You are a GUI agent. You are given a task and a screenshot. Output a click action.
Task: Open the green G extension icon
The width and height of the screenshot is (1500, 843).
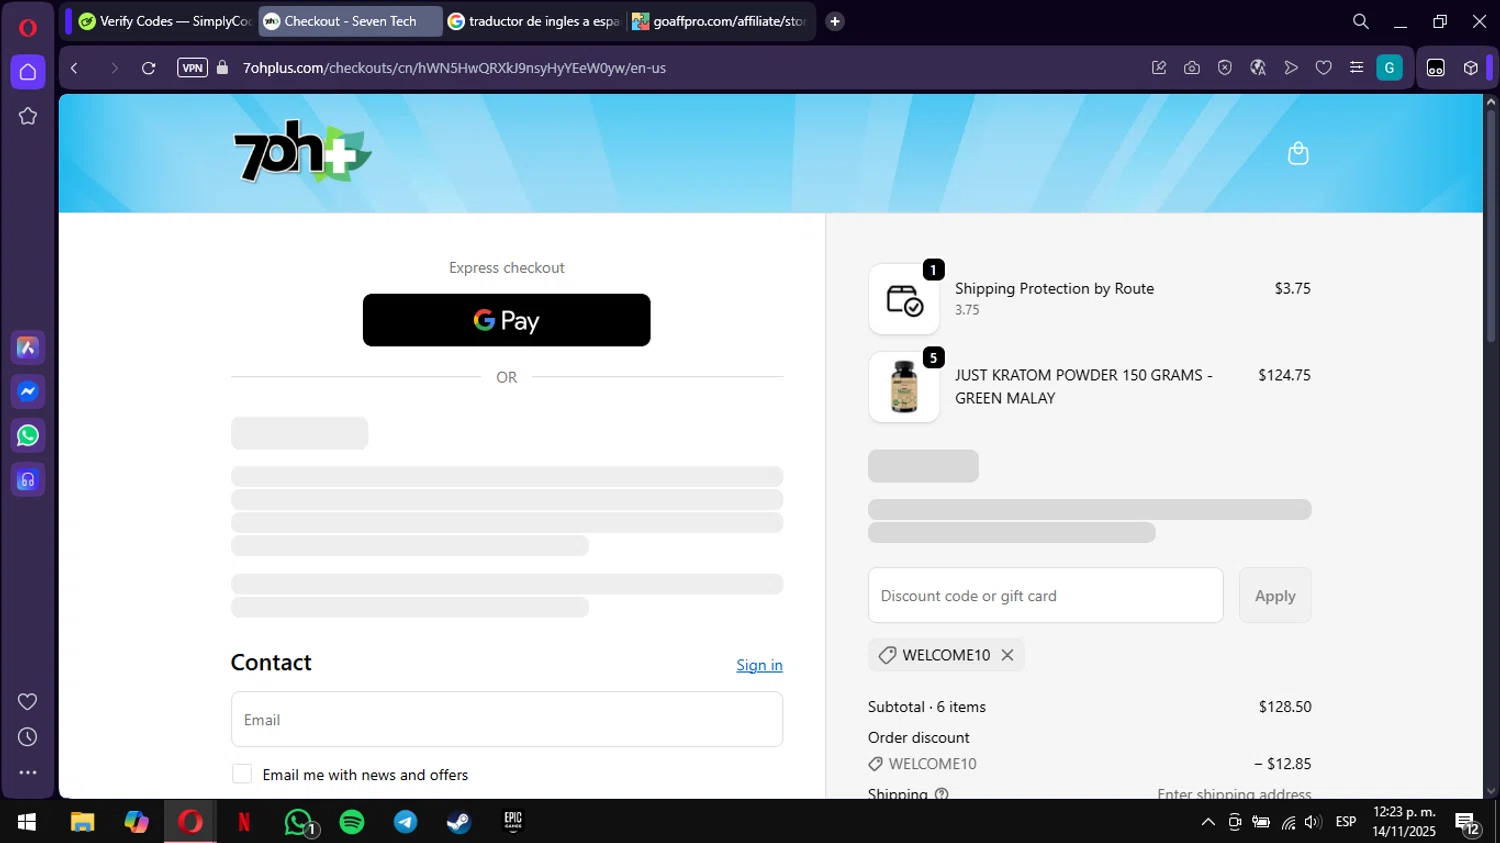1389,68
